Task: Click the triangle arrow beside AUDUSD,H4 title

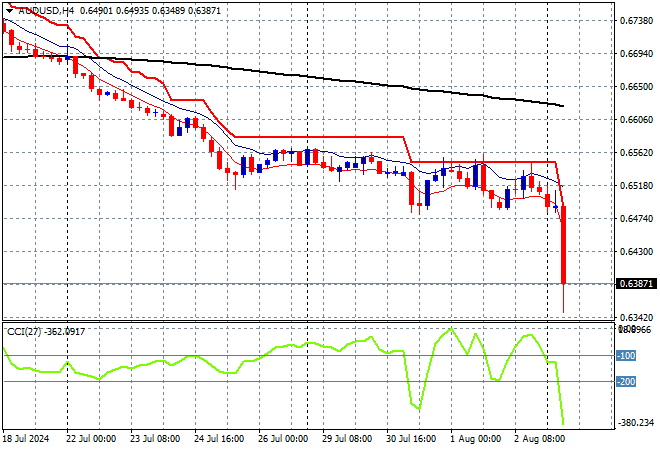Action: tap(9, 11)
